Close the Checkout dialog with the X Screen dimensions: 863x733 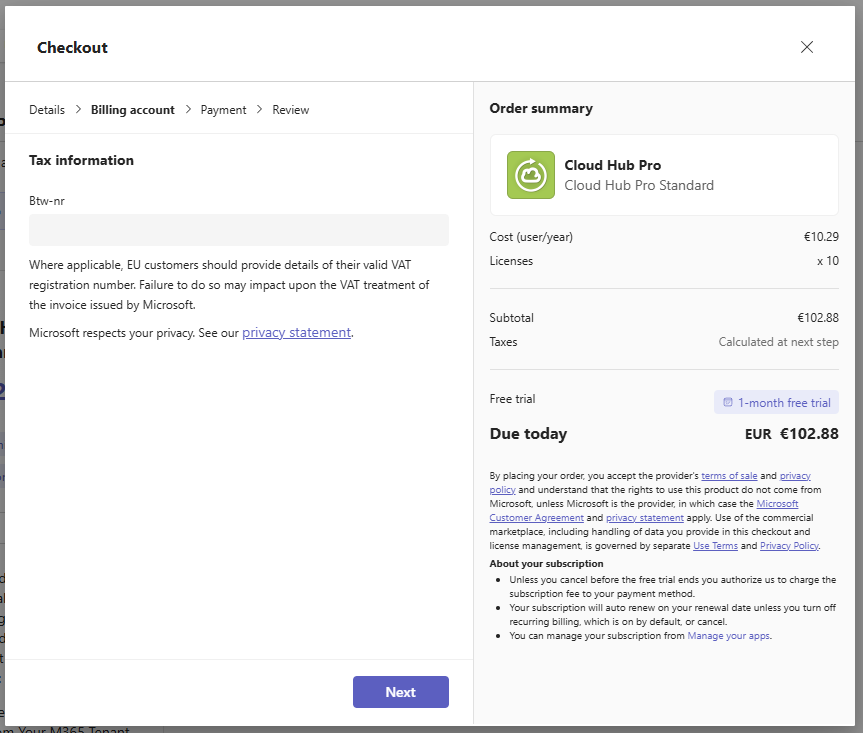pyautogui.click(x=806, y=47)
